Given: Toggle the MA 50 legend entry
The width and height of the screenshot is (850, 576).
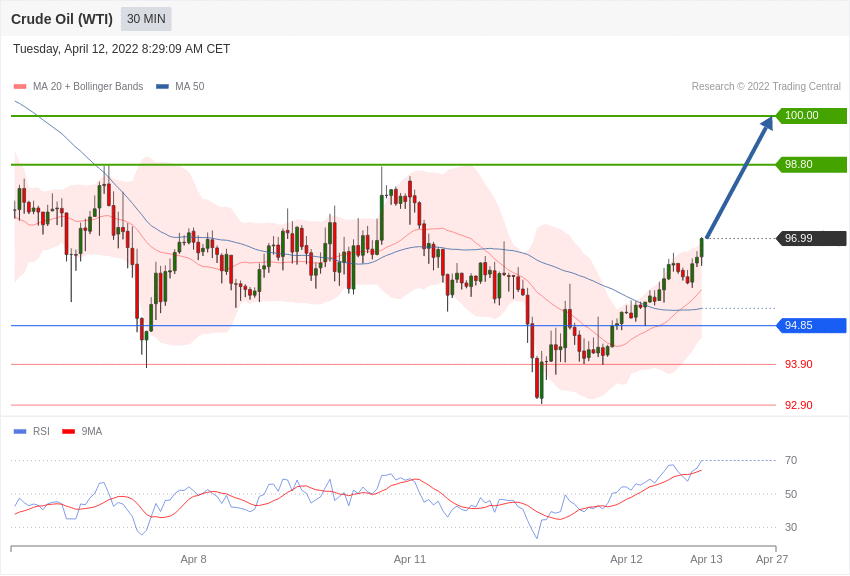Looking at the screenshot, I should coord(180,86).
